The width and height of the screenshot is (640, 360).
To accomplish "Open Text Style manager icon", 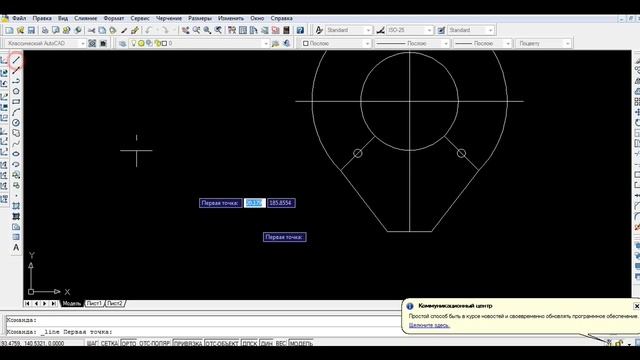I will click(319, 30).
